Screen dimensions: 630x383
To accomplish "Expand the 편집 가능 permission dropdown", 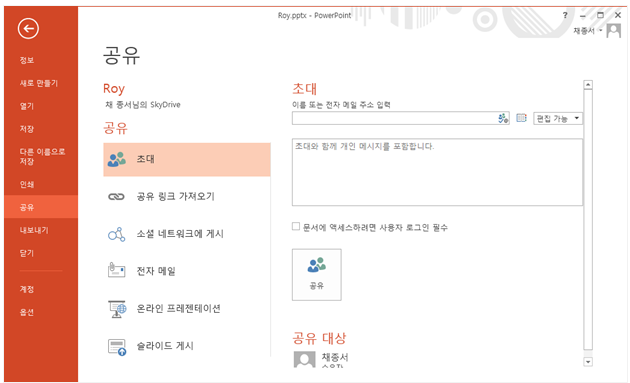I will (558, 118).
